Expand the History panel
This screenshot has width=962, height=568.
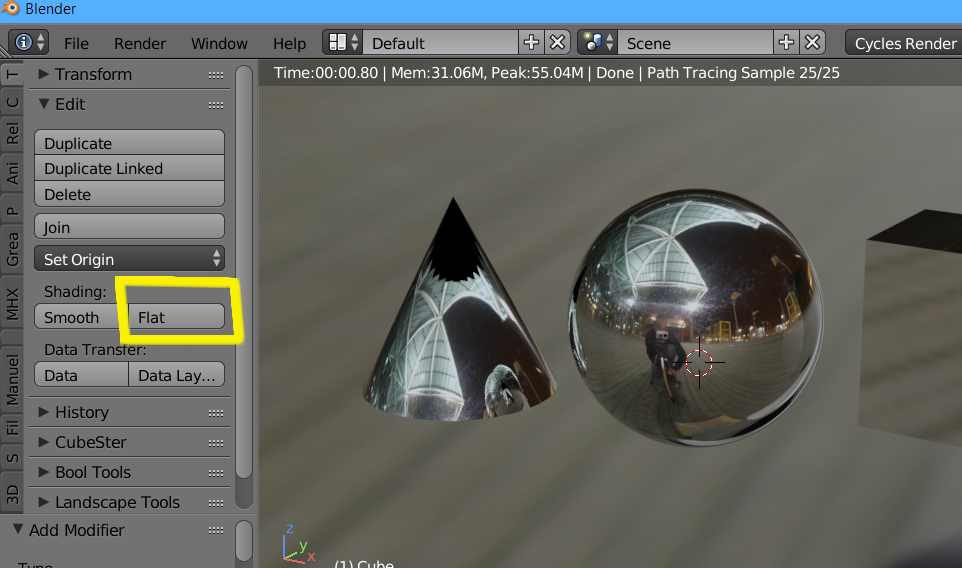pos(43,412)
